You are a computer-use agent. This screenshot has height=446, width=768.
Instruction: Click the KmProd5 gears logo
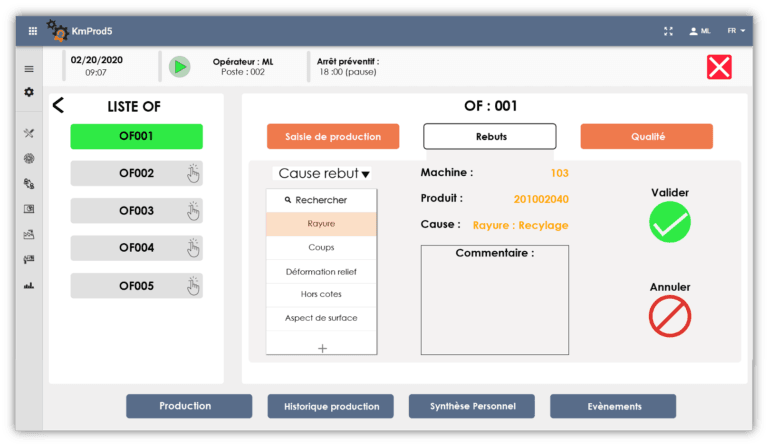pyautogui.click(x=57, y=30)
